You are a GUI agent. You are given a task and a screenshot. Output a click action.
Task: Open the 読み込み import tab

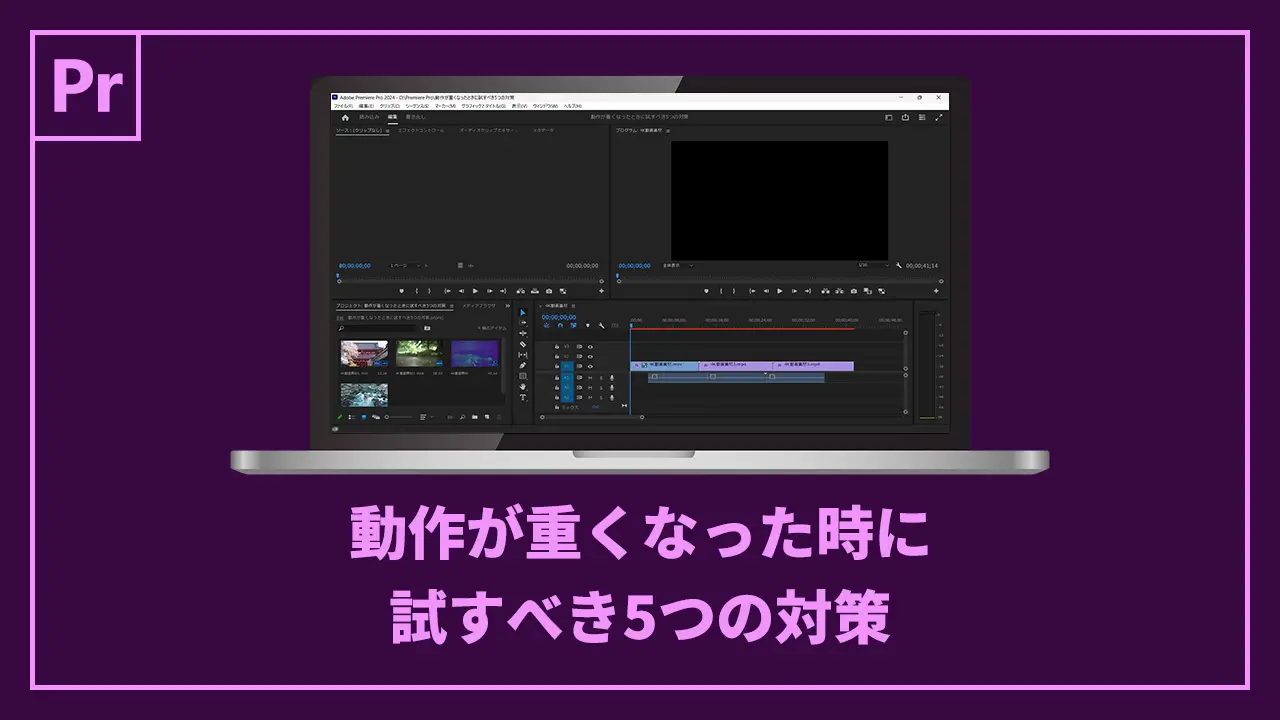tap(369, 117)
